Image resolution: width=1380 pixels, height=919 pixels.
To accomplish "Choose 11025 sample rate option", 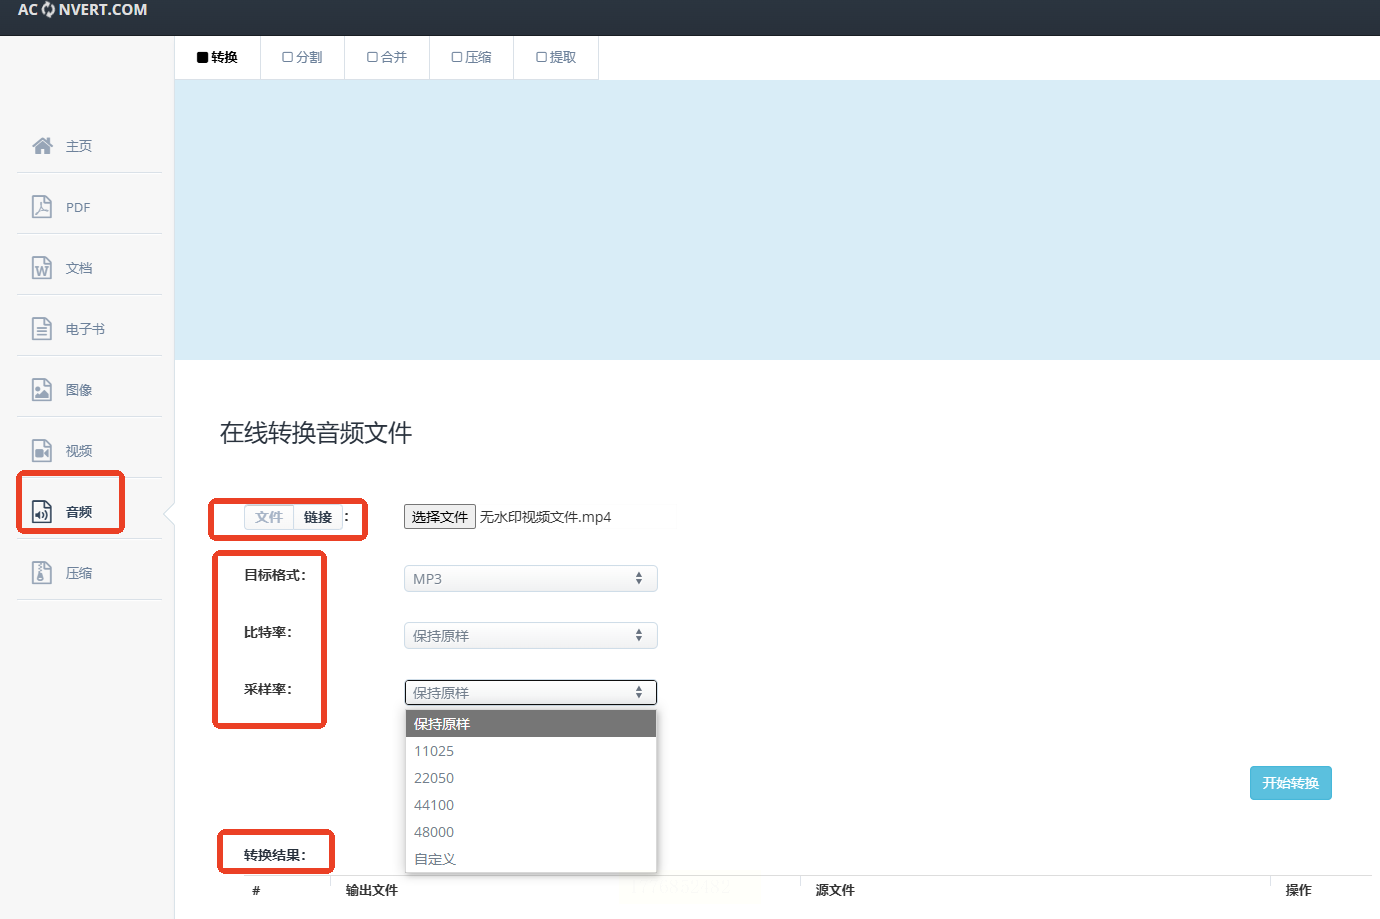I will pyautogui.click(x=531, y=751).
